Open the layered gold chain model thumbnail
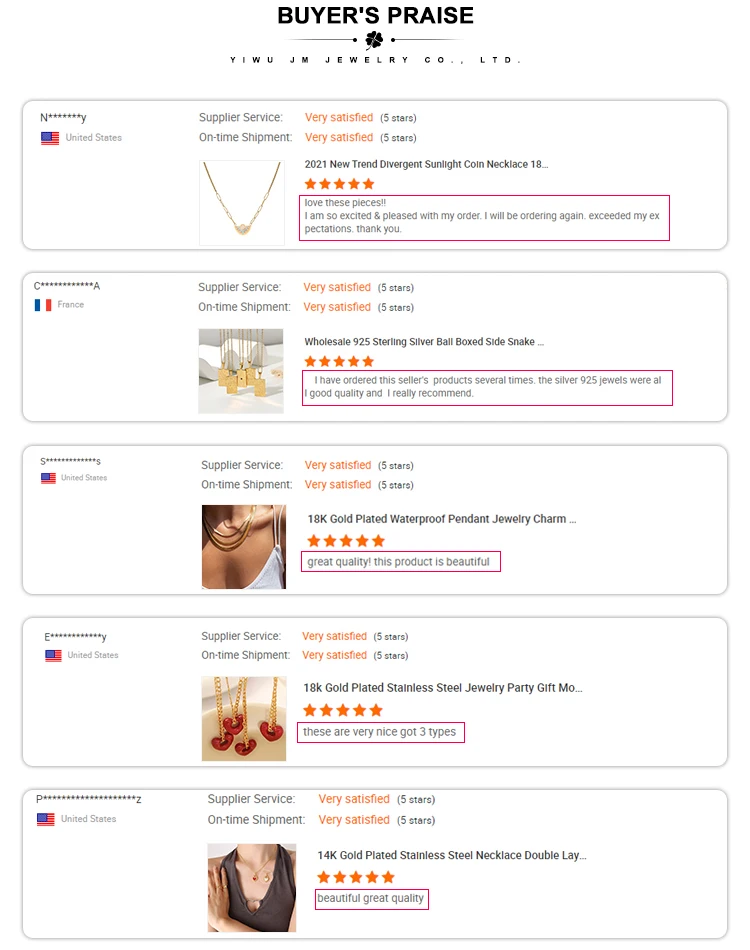 [243, 546]
